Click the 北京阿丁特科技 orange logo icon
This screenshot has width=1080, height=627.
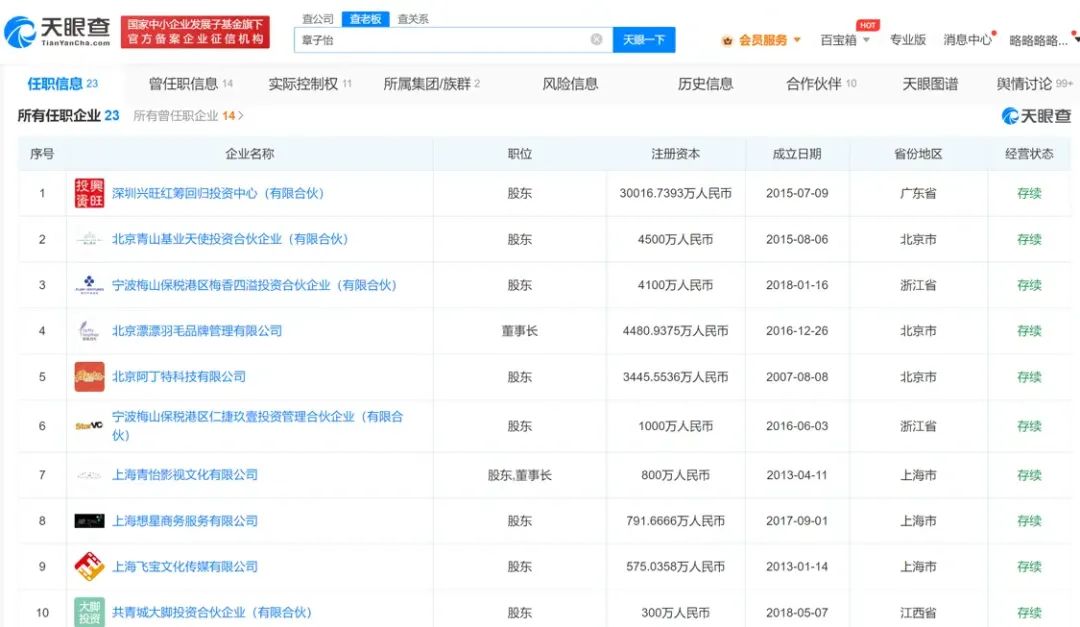[x=89, y=377]
